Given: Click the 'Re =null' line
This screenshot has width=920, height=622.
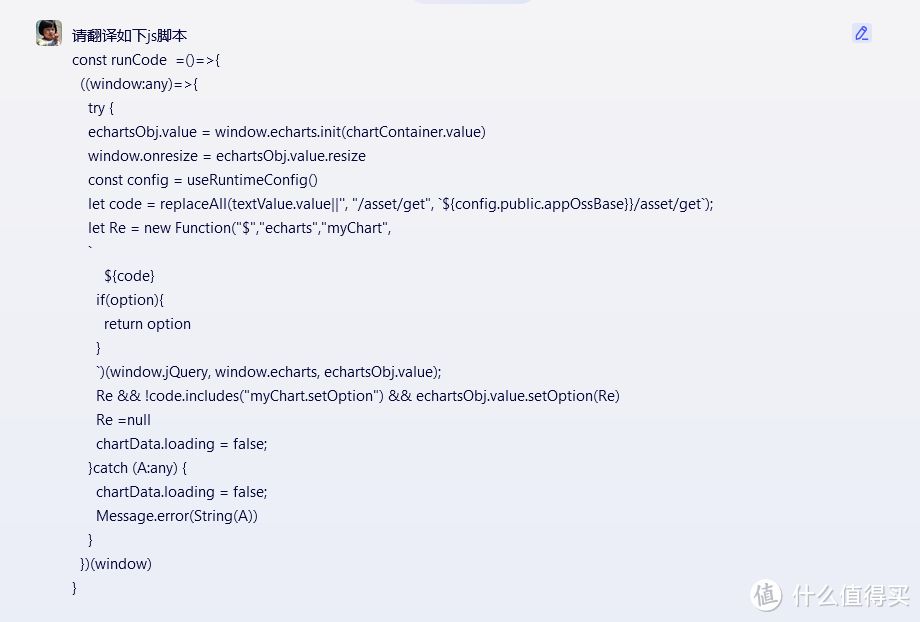Looking at the screenshot, I should coord(123,420).
